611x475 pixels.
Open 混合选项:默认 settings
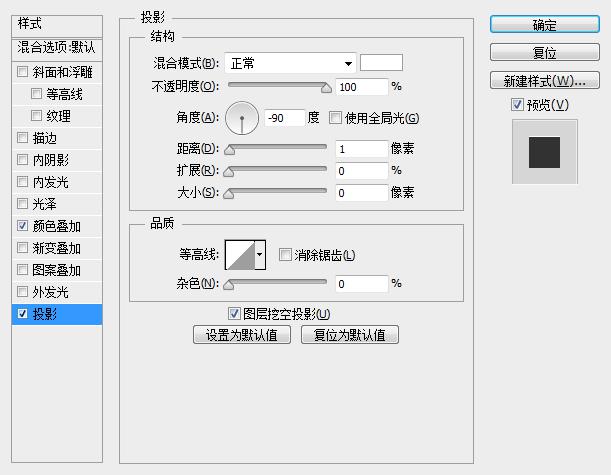pos(57,48)
